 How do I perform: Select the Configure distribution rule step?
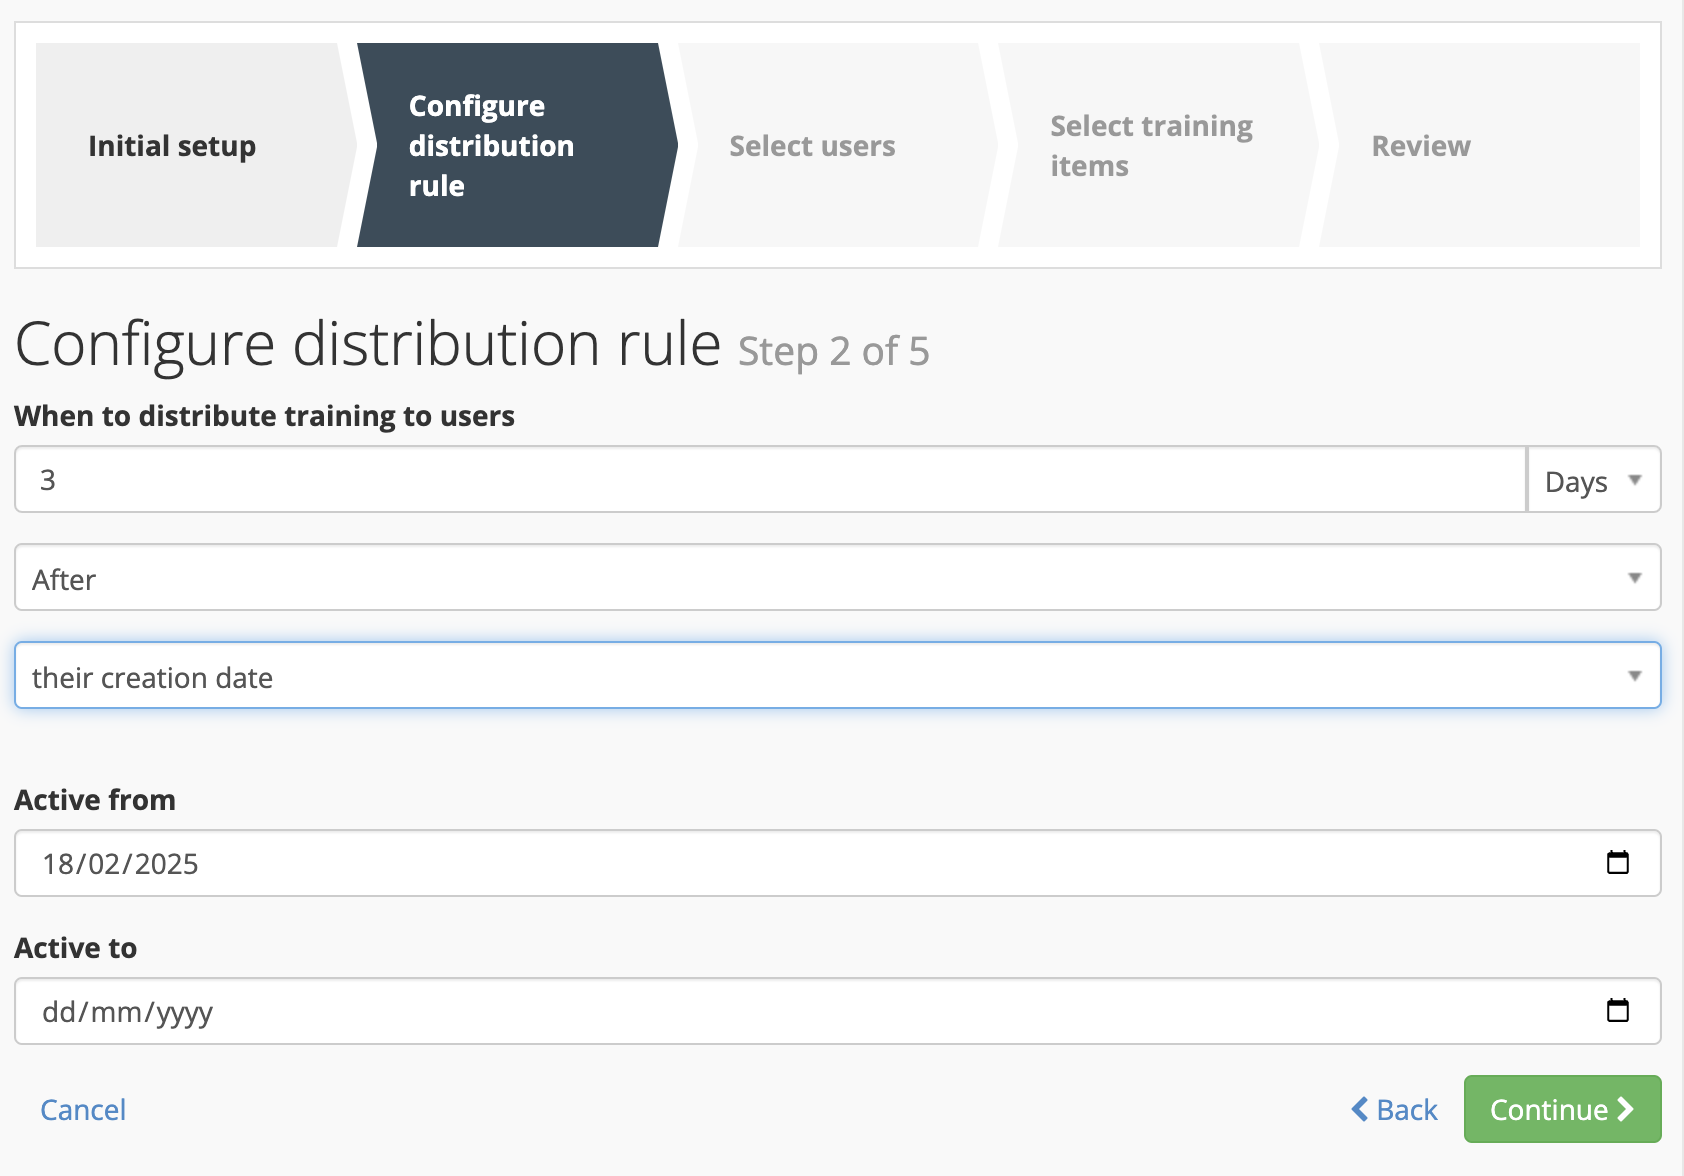click(492, 146)
